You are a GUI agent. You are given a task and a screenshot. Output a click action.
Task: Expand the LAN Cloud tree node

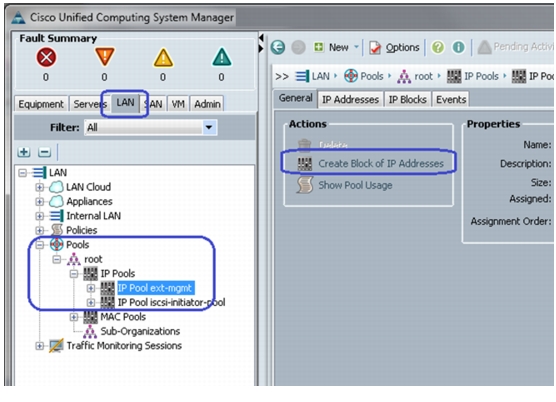pyautogui.click(x=39, y=187)
